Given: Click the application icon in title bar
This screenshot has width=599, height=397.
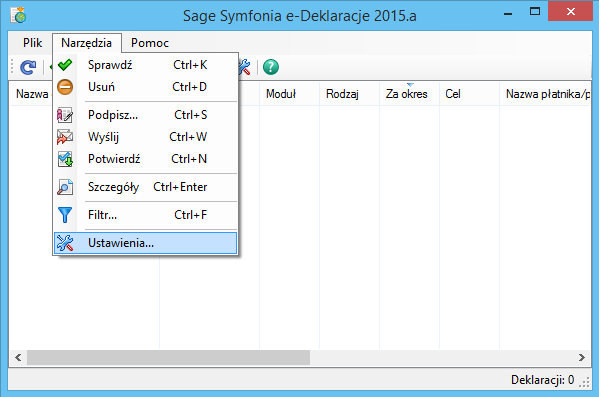Looking at the screenshot, I should tap(18, 15).
